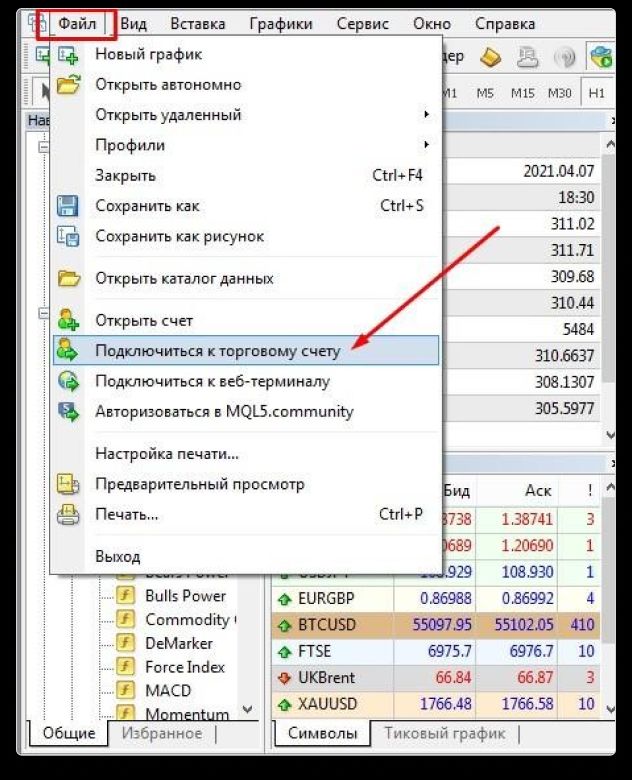This screenshot has height=780, width=632.
Task: Open the Вставка menu
Action: pos(198,24)
